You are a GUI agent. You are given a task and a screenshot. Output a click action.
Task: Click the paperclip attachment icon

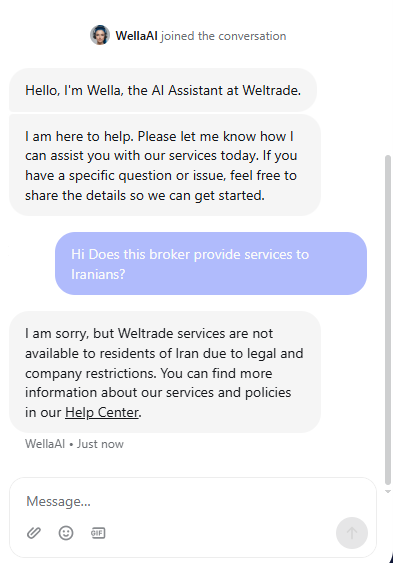coord(34,533)
